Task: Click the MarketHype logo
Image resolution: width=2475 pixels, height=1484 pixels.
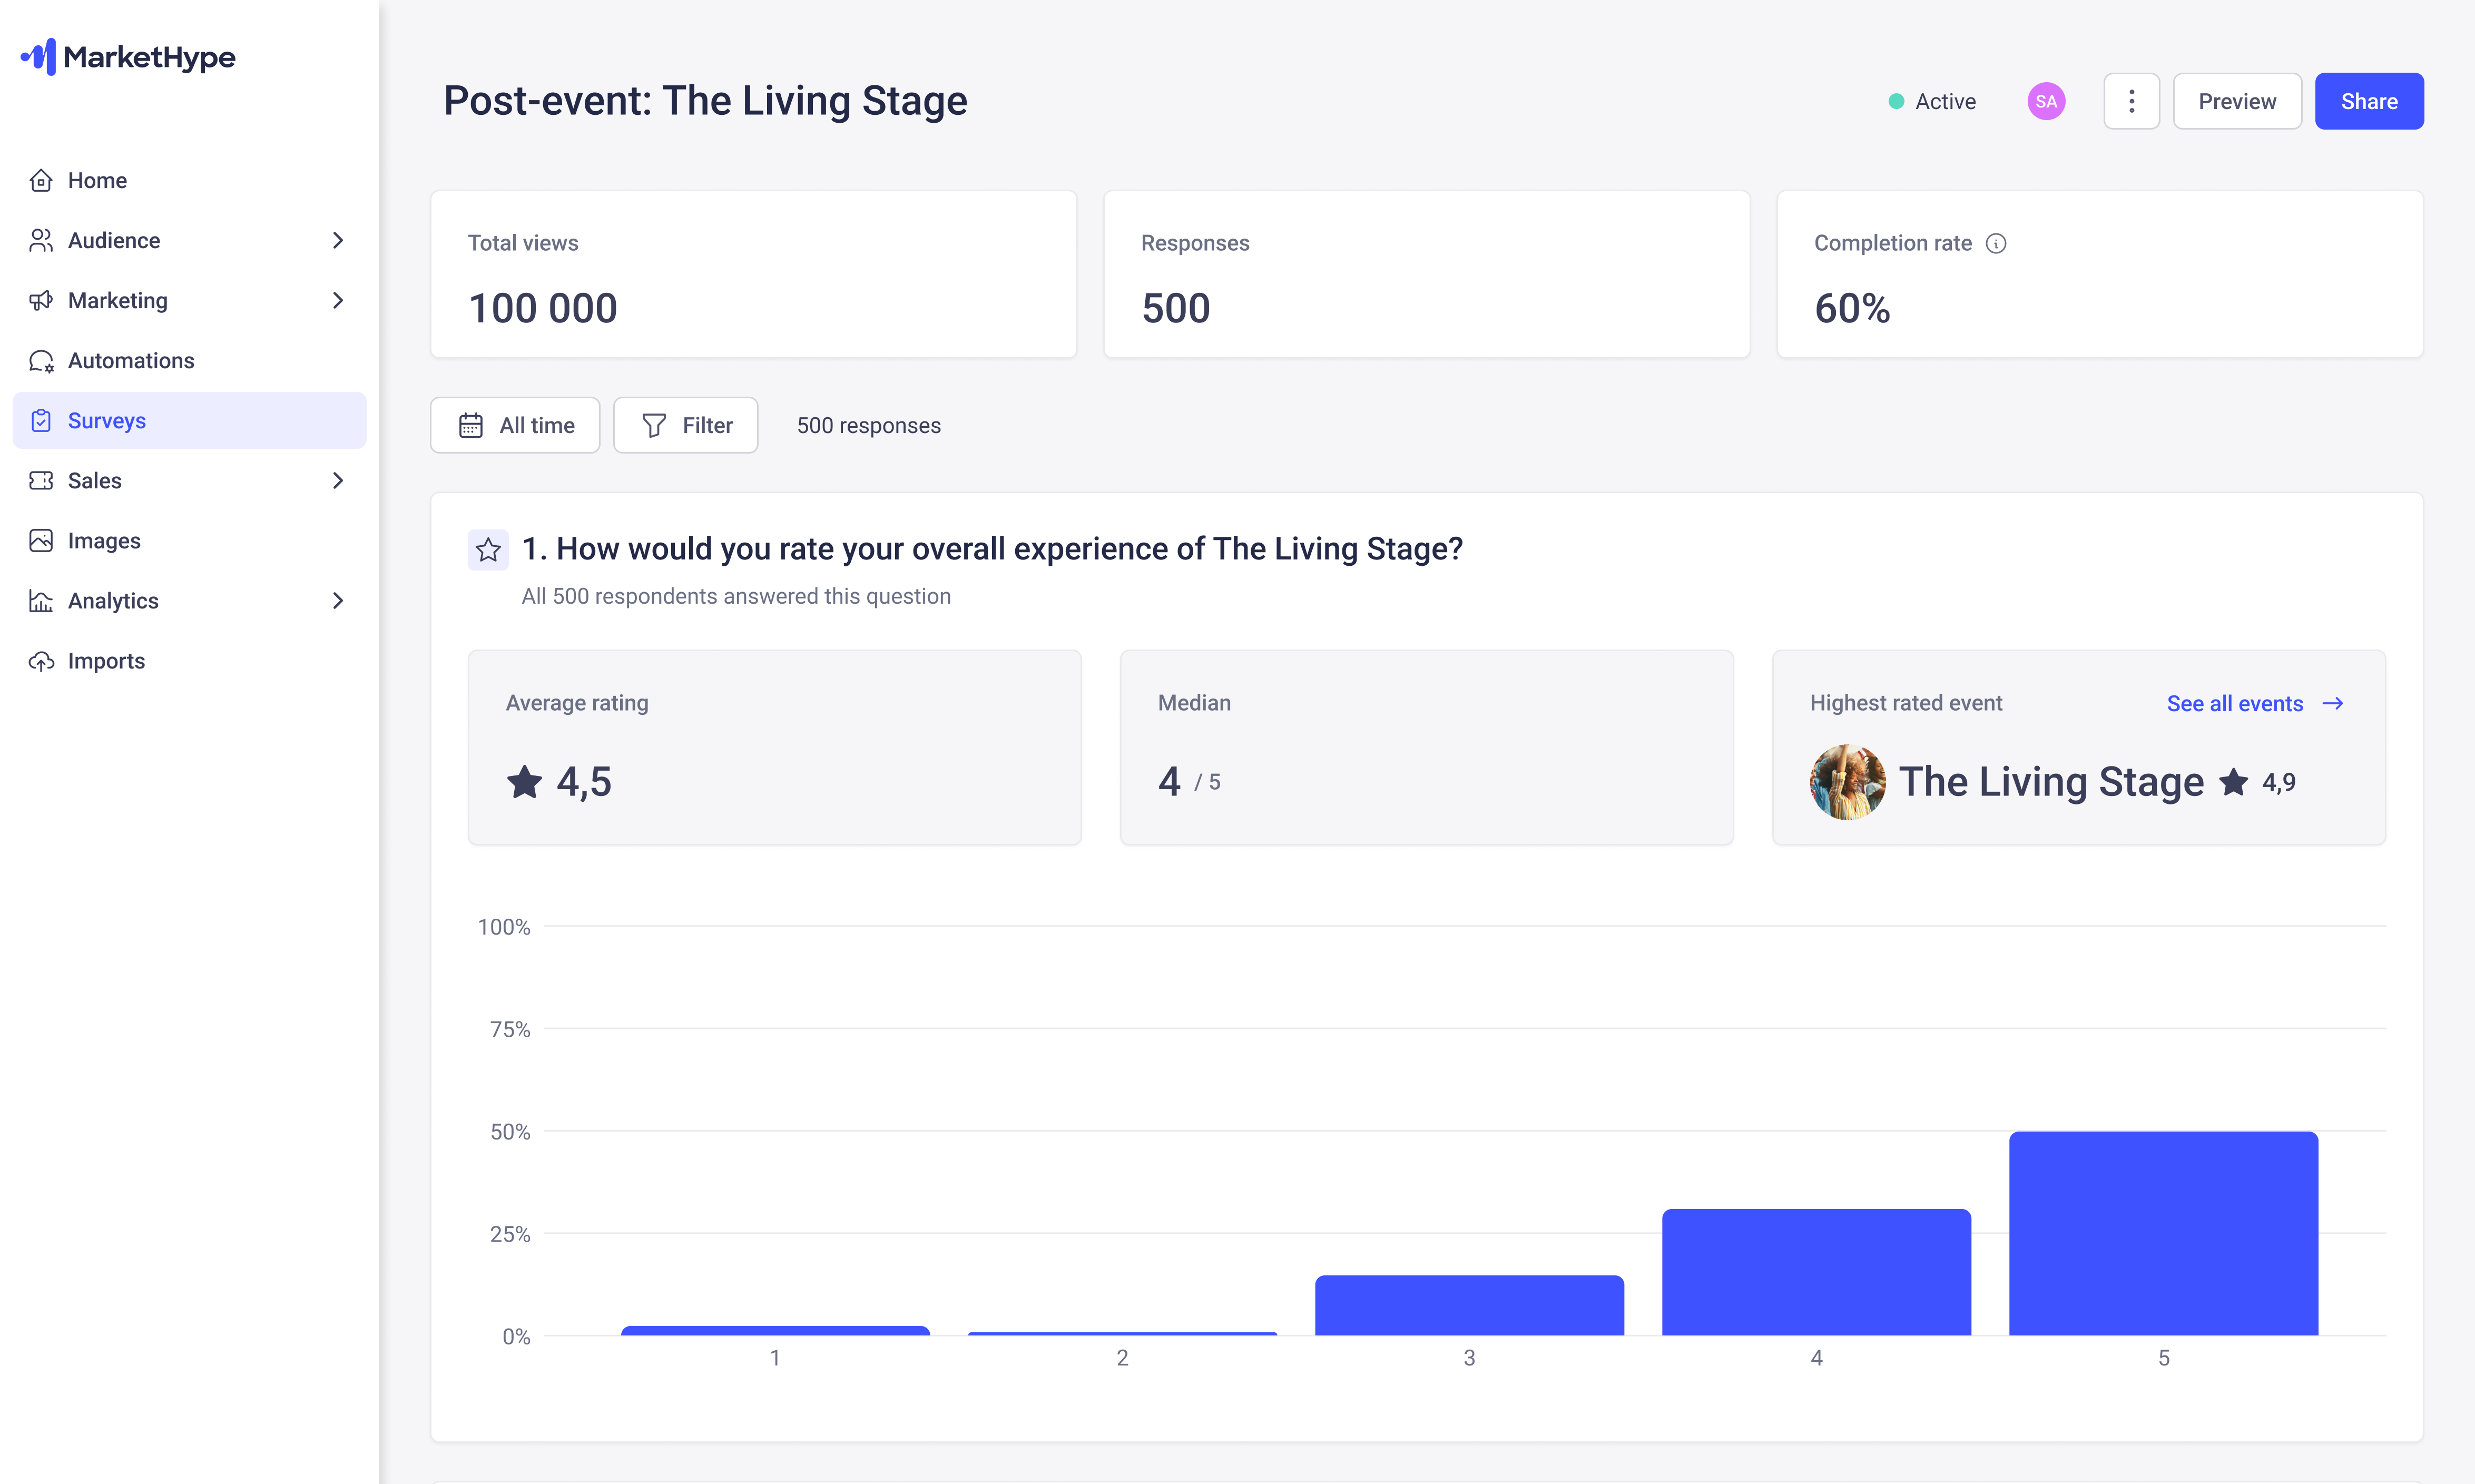Action: pyautogui.click(x=128, y=57)
